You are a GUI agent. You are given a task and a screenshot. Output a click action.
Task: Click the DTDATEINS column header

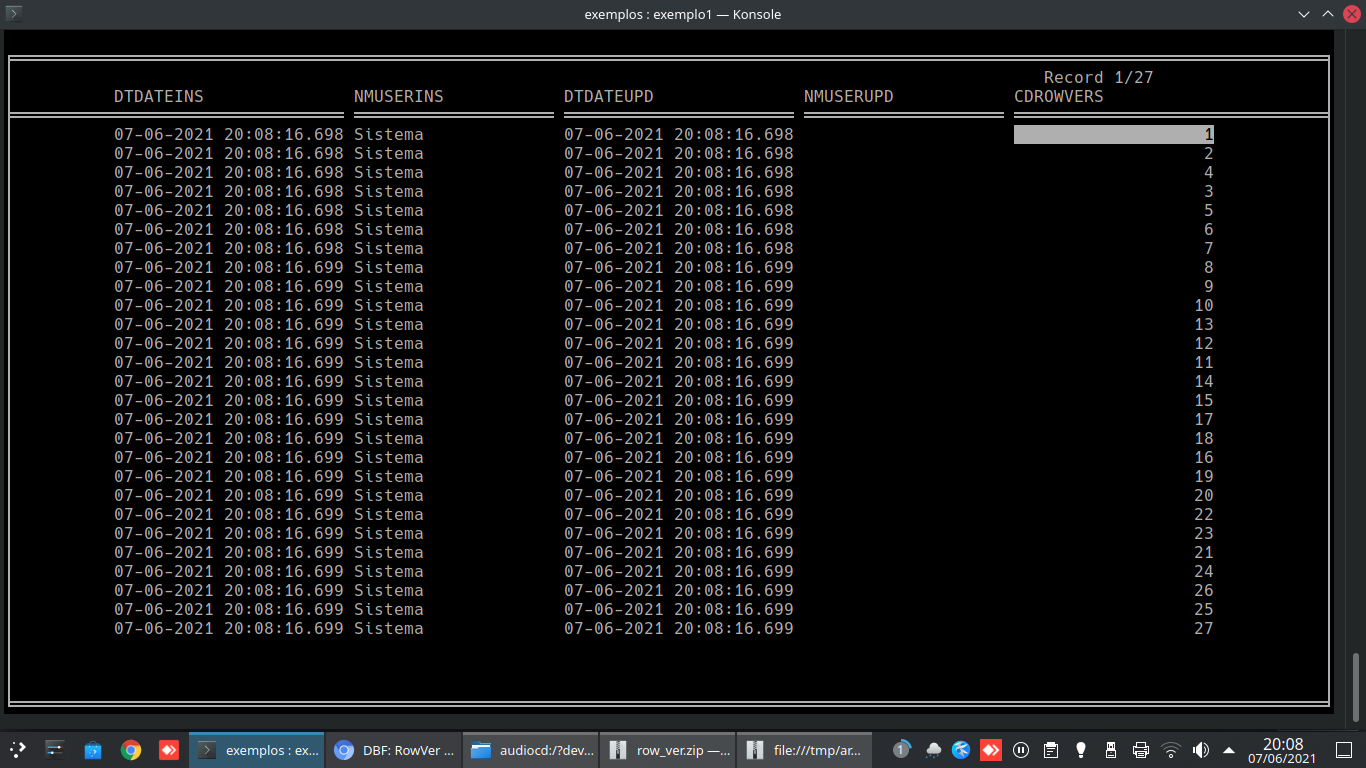tap(159, 97)
